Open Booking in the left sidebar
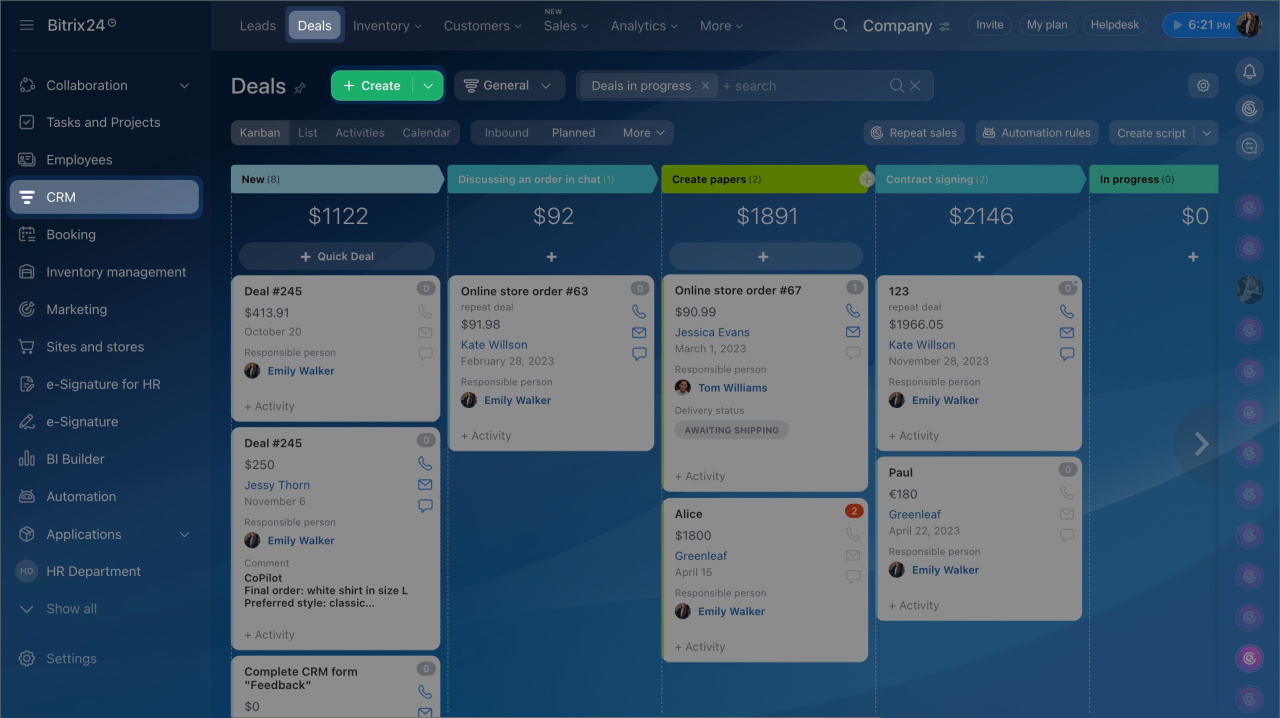The height and width of the screenshot is (718, 1280). 71,235
